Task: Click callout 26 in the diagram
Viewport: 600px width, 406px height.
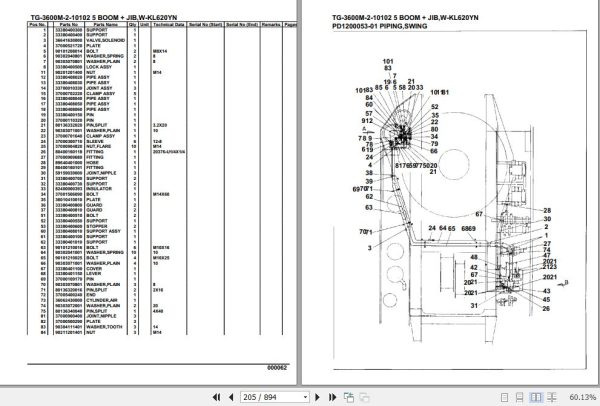Action: click(546, 308)
